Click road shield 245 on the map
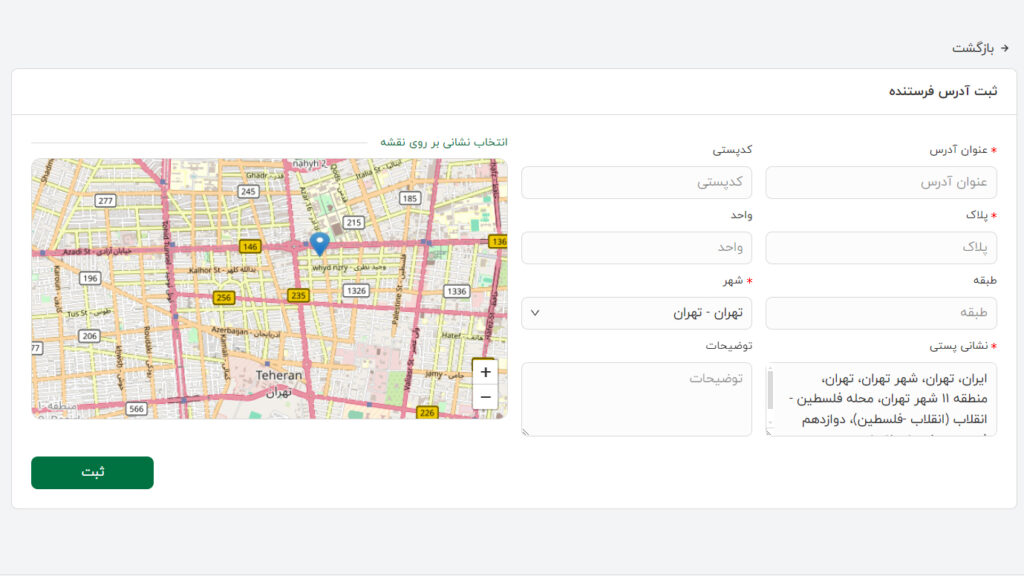This screenshot has height=576, width=1024. [249, 191]
